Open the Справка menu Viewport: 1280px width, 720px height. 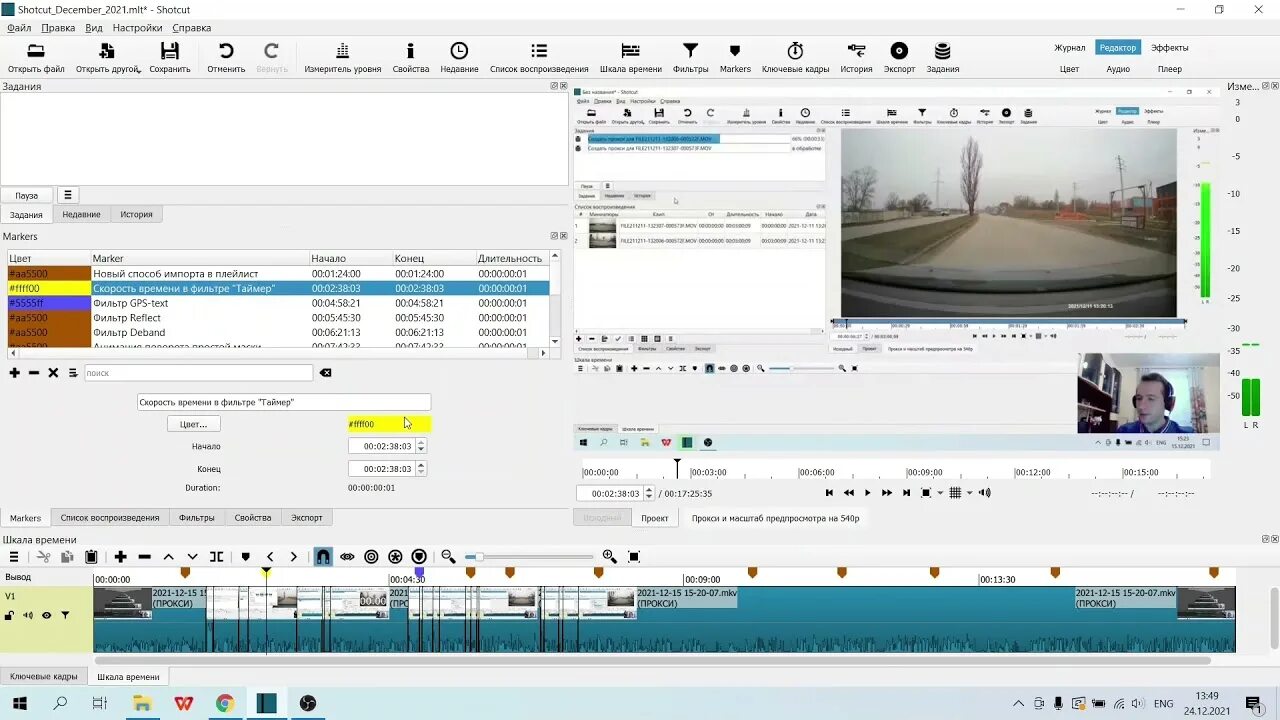click(191, 28)
